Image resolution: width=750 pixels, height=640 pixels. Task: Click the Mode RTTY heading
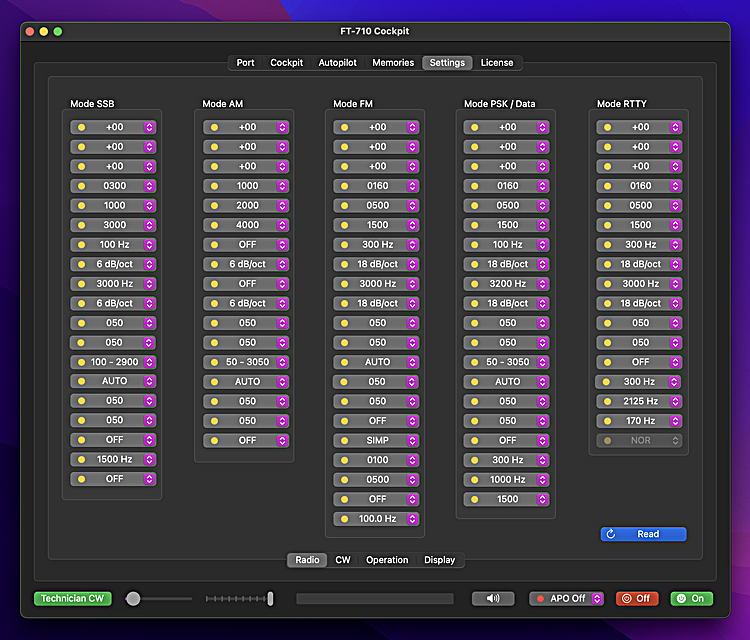622,104
